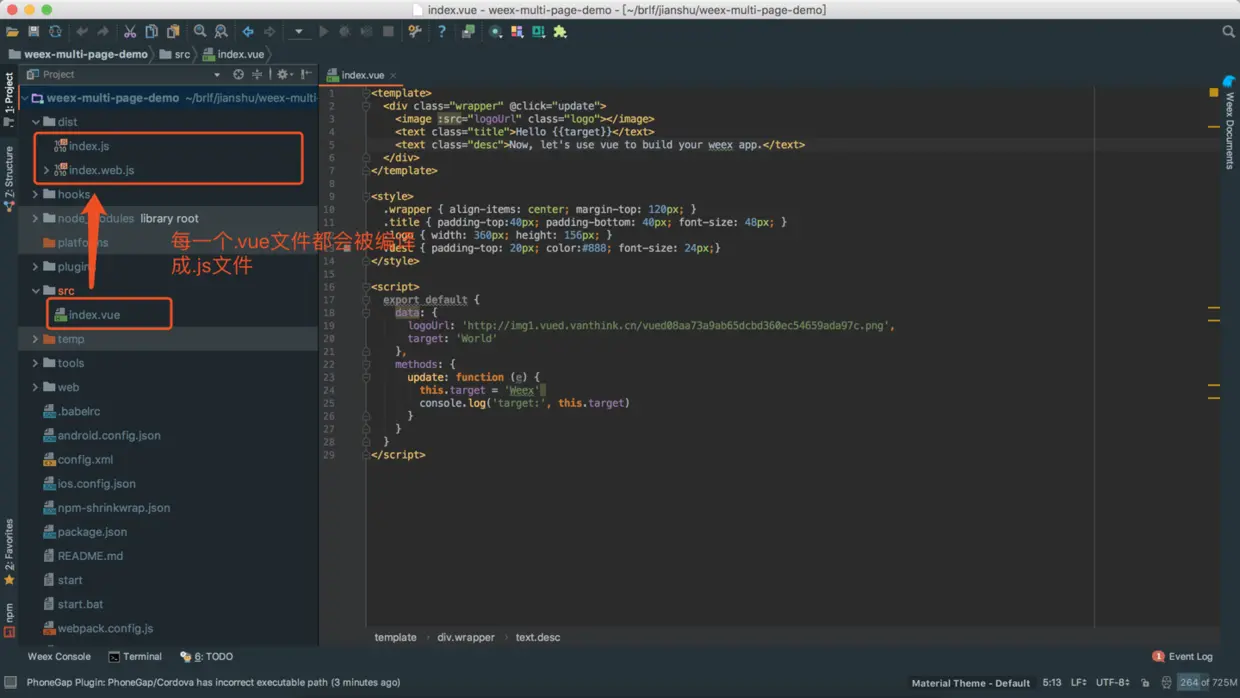Click the Copy icon in toolbar
The width and height of the screenshot is (1240, 698).
(151, 32)
